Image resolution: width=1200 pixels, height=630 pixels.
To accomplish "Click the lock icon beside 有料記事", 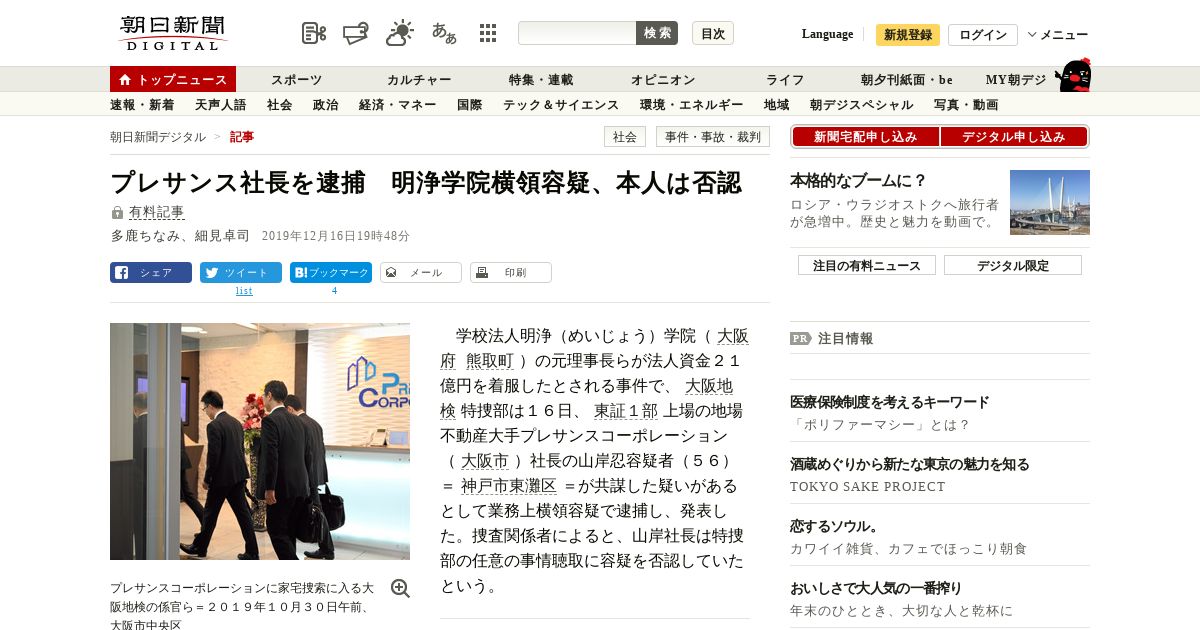I will click(117, 212).
